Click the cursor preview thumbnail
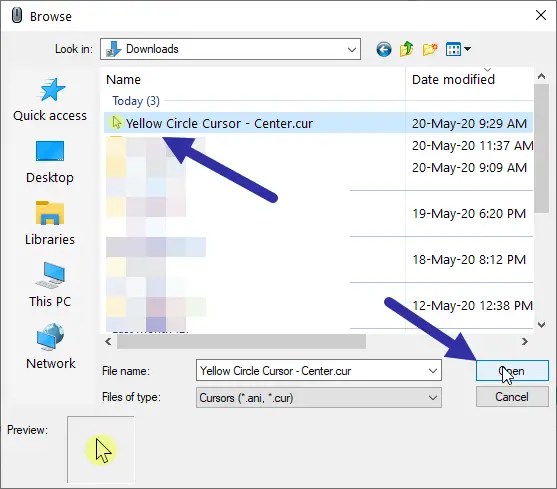 click(101, 450)
